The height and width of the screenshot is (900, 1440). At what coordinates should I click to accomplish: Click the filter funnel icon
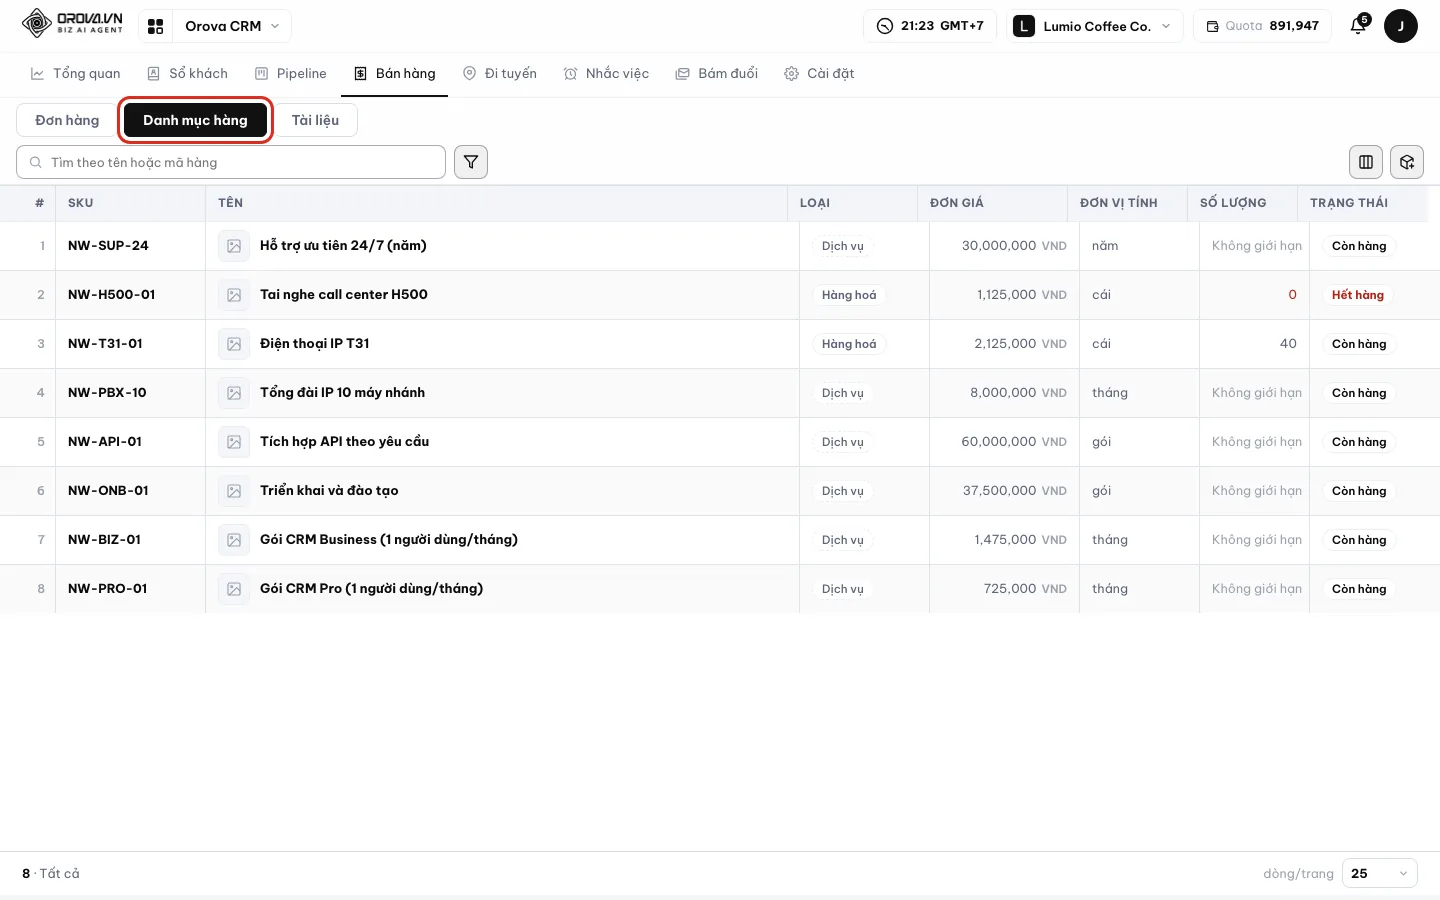point(471,162)
